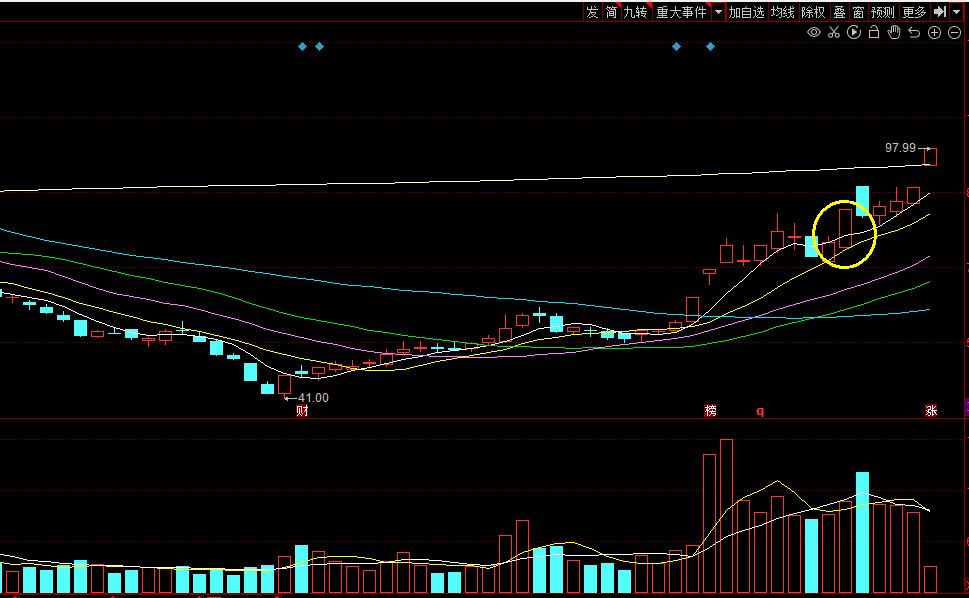Start chart replay with the circular play icon
Image resolution: width=969 pixels, height=598 pixels.
click(854, 32)
